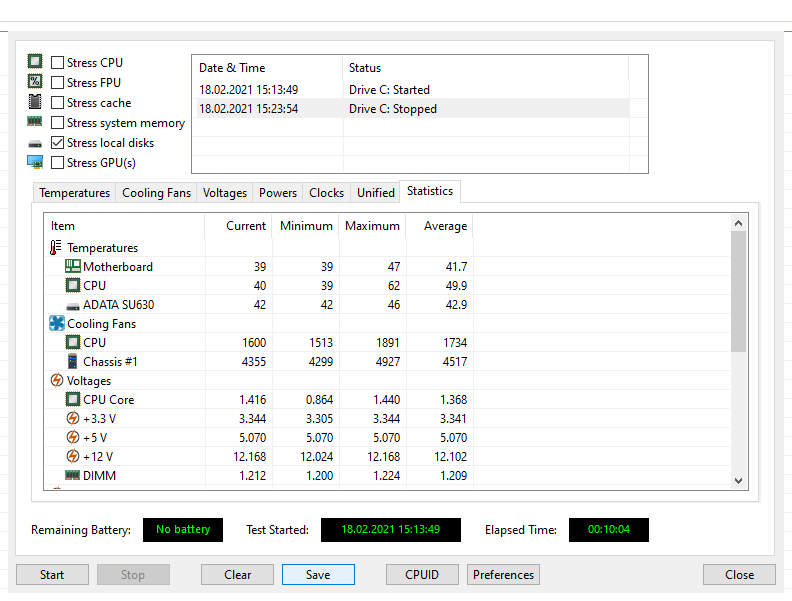
Task: Select the 'Drive C: Stopped' log entry
Action: (x=393, y=109)
